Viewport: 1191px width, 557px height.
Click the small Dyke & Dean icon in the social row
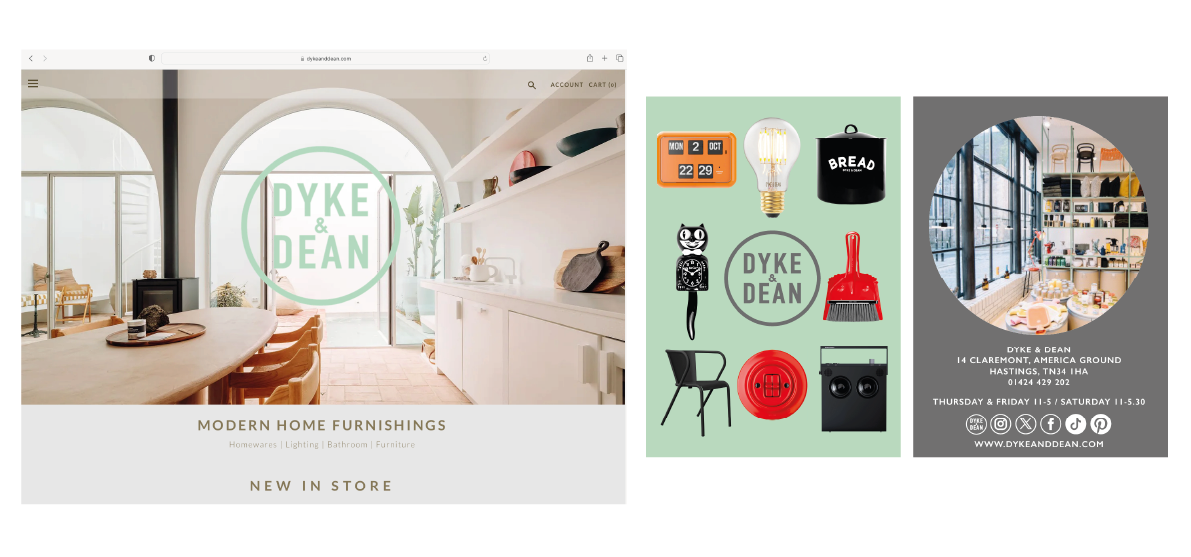(976, 424)
